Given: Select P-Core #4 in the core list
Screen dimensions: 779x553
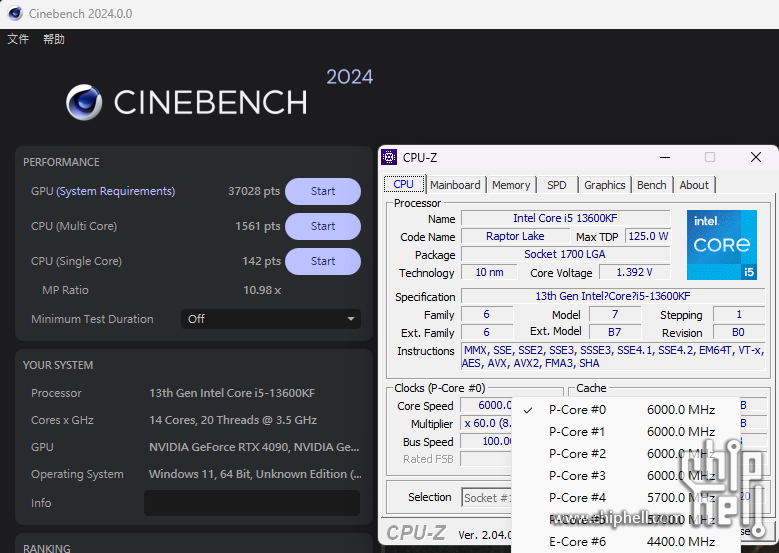Looking at the screenshot, I should 625,497.
